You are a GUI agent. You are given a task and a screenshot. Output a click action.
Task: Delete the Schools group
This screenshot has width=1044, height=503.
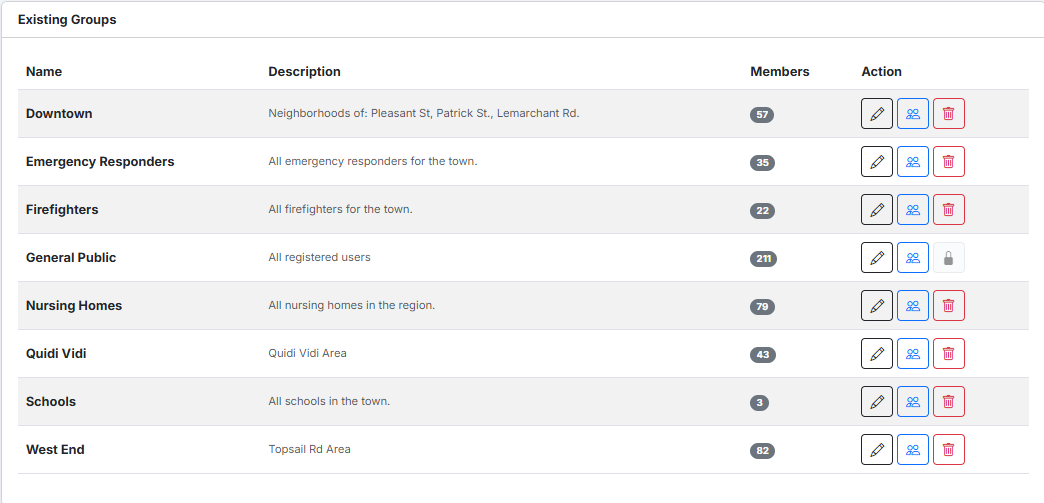tap(948, 402)
